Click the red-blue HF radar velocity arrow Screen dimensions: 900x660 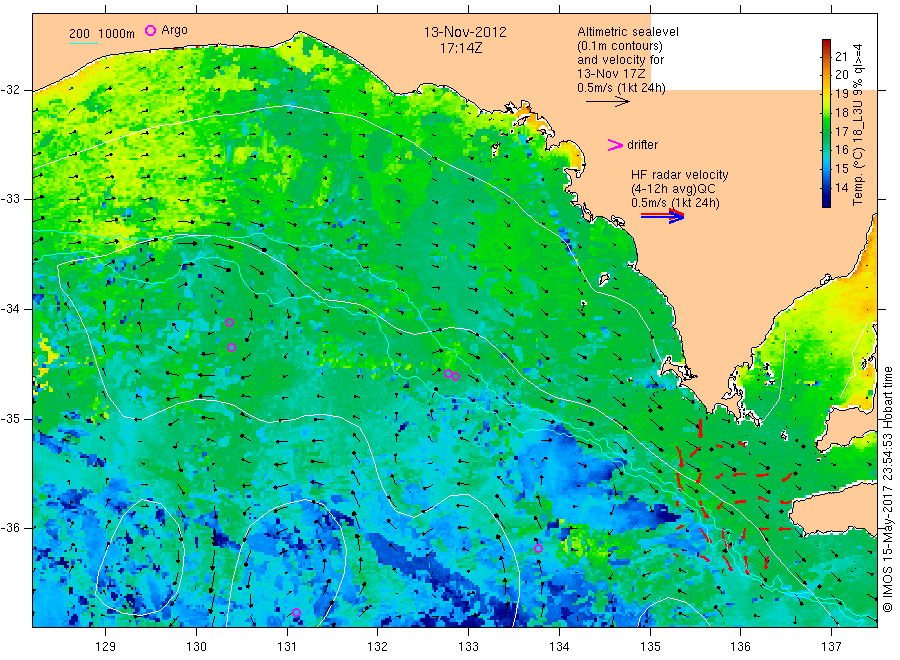[x=662, y=216]
